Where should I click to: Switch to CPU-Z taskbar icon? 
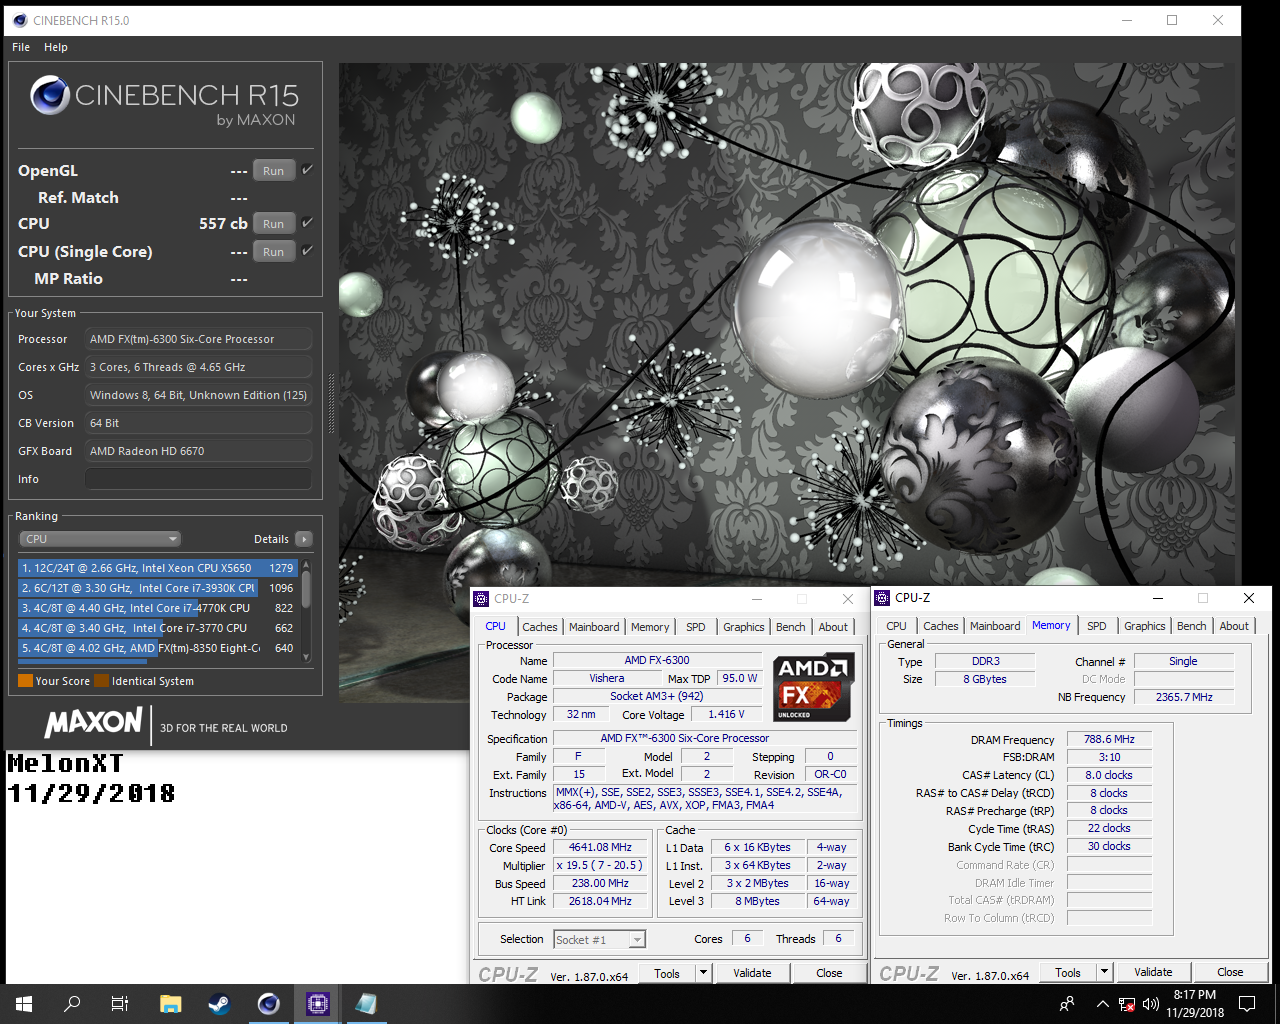tap(317, 1004)
